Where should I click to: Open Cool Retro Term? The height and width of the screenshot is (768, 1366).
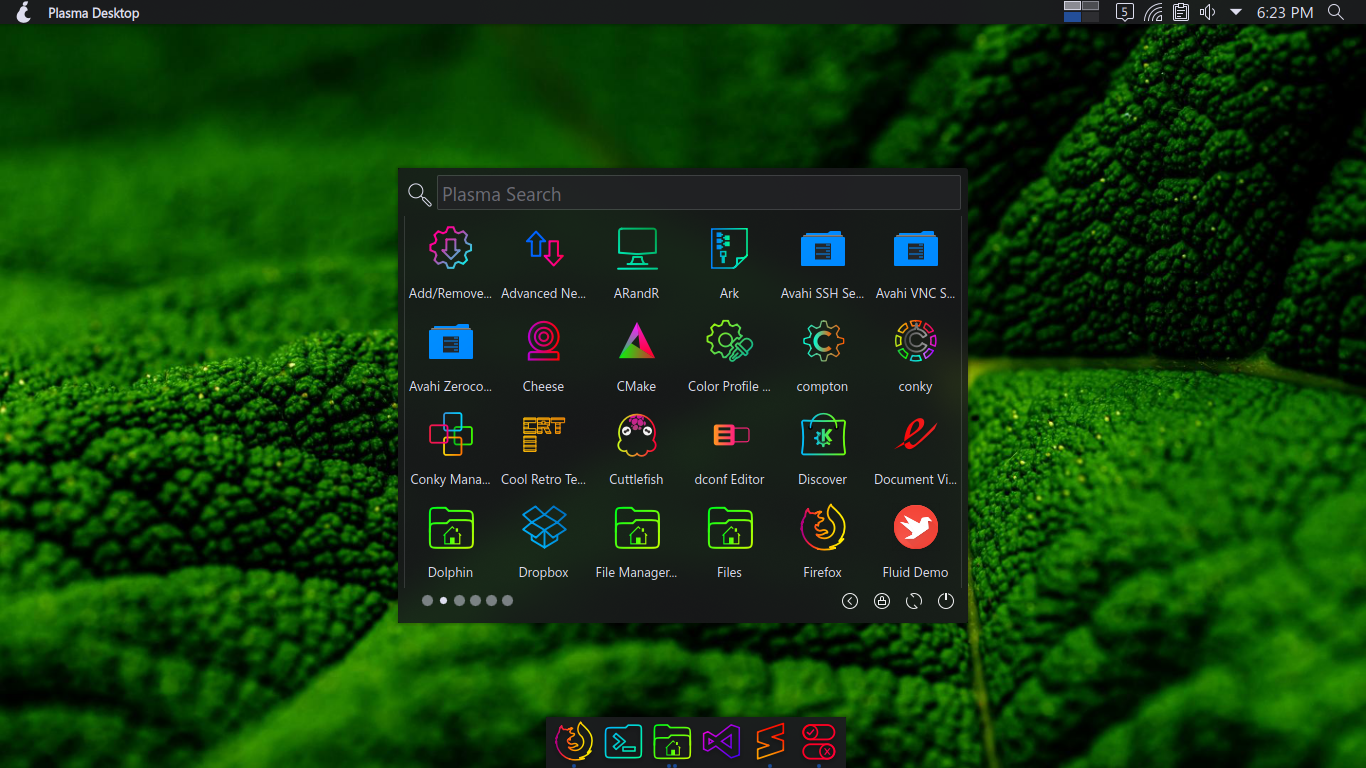click(x=544, y=434)
